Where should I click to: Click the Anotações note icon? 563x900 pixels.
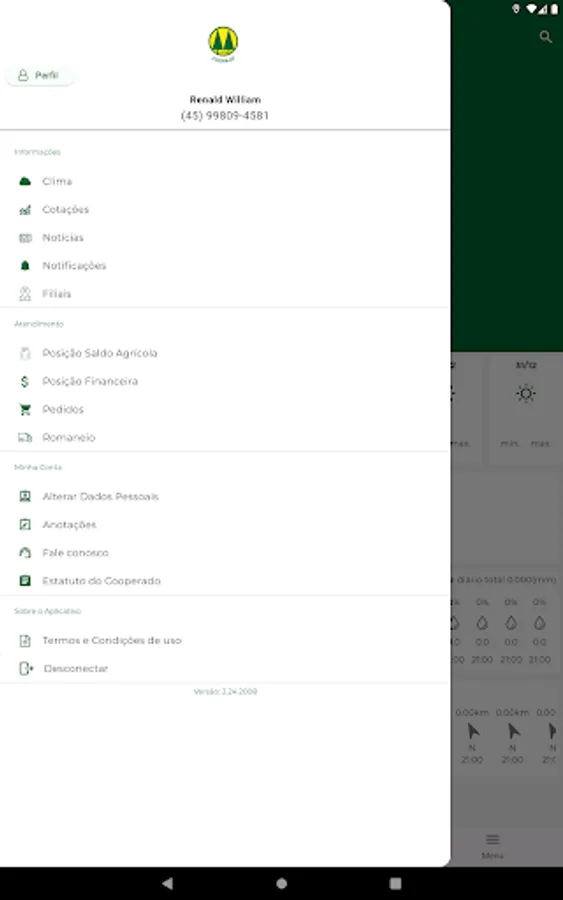pos(25,525)
